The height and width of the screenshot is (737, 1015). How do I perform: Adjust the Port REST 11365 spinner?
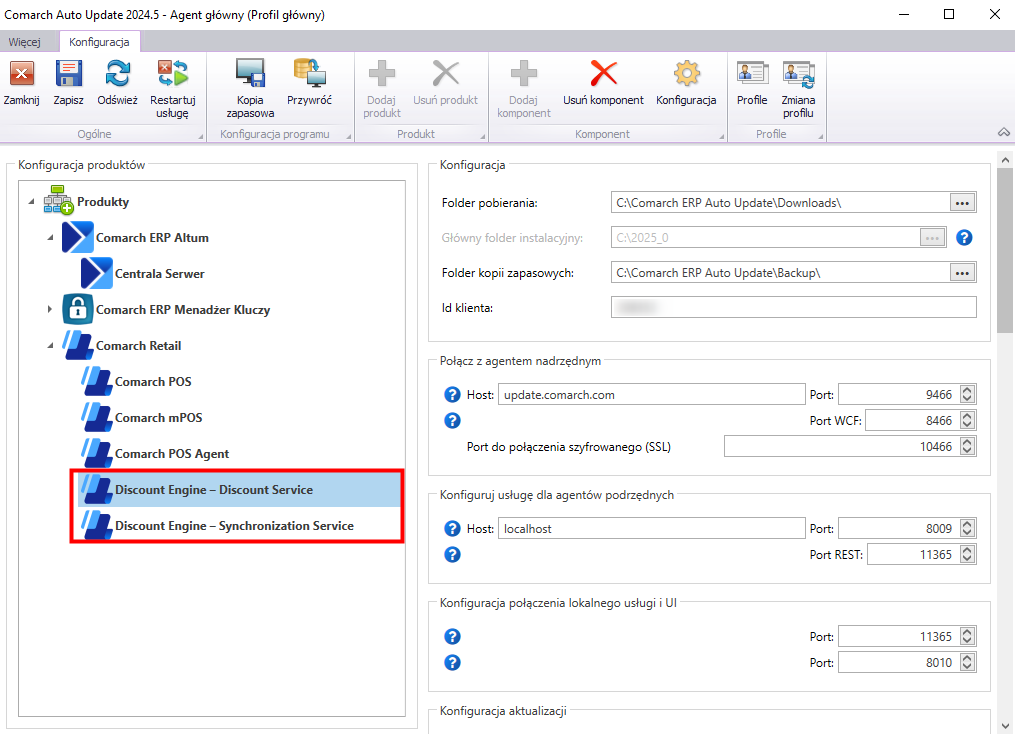tap(967, 555)
